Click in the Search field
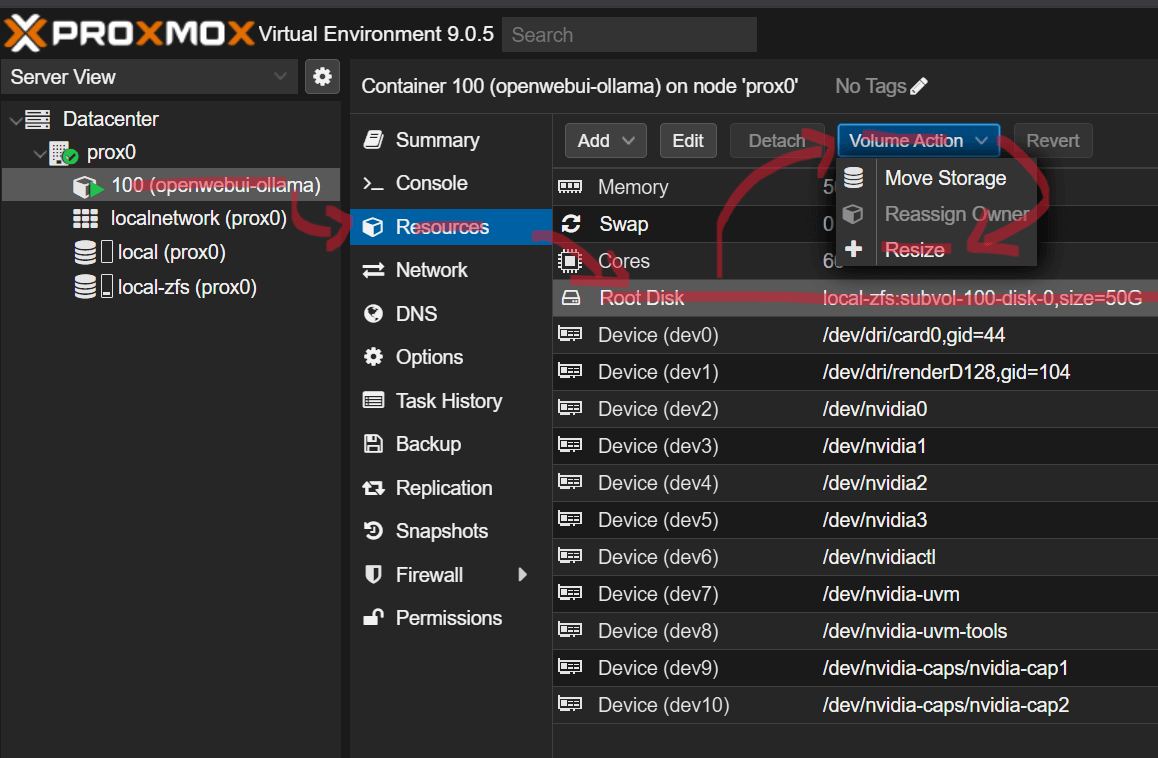 tap(629, 35)
